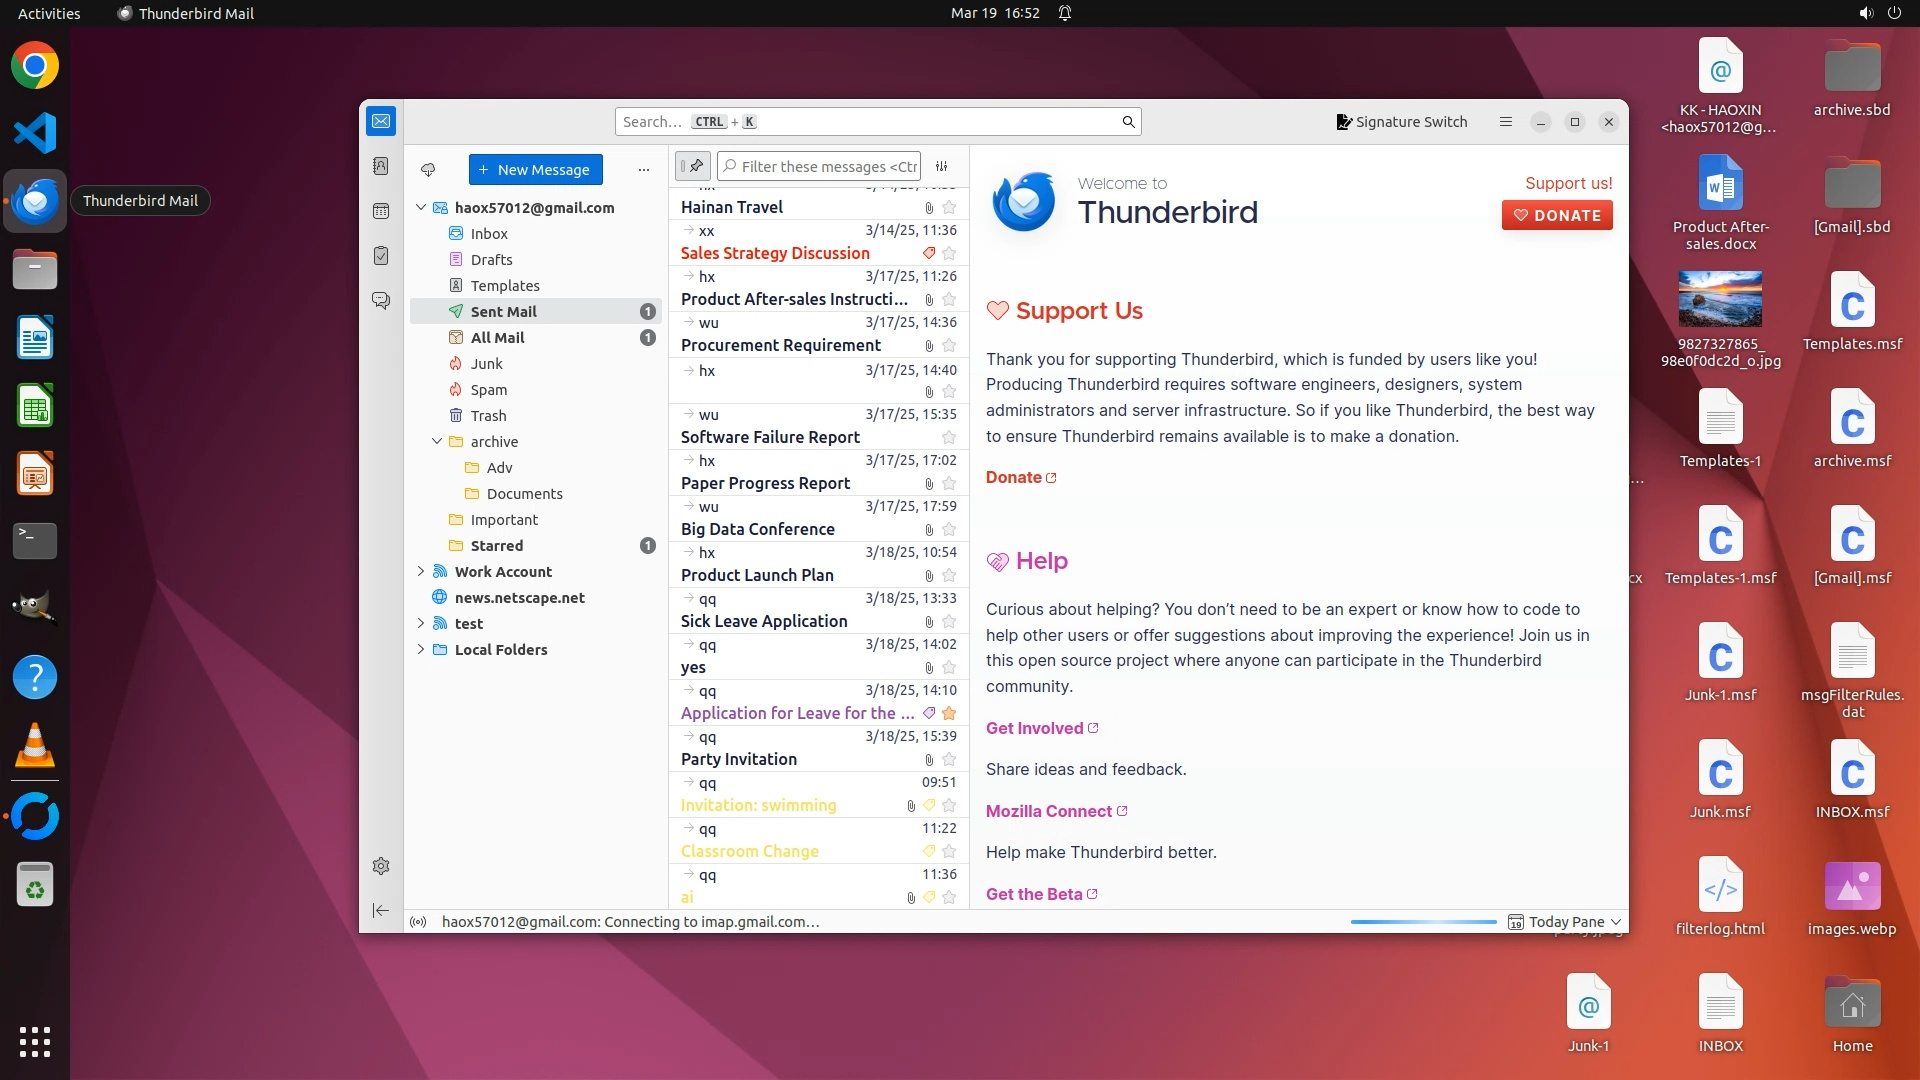1920x1080 pixels.
Task: Open Thunderbird Settings gear icon
Action: (381, 866)
